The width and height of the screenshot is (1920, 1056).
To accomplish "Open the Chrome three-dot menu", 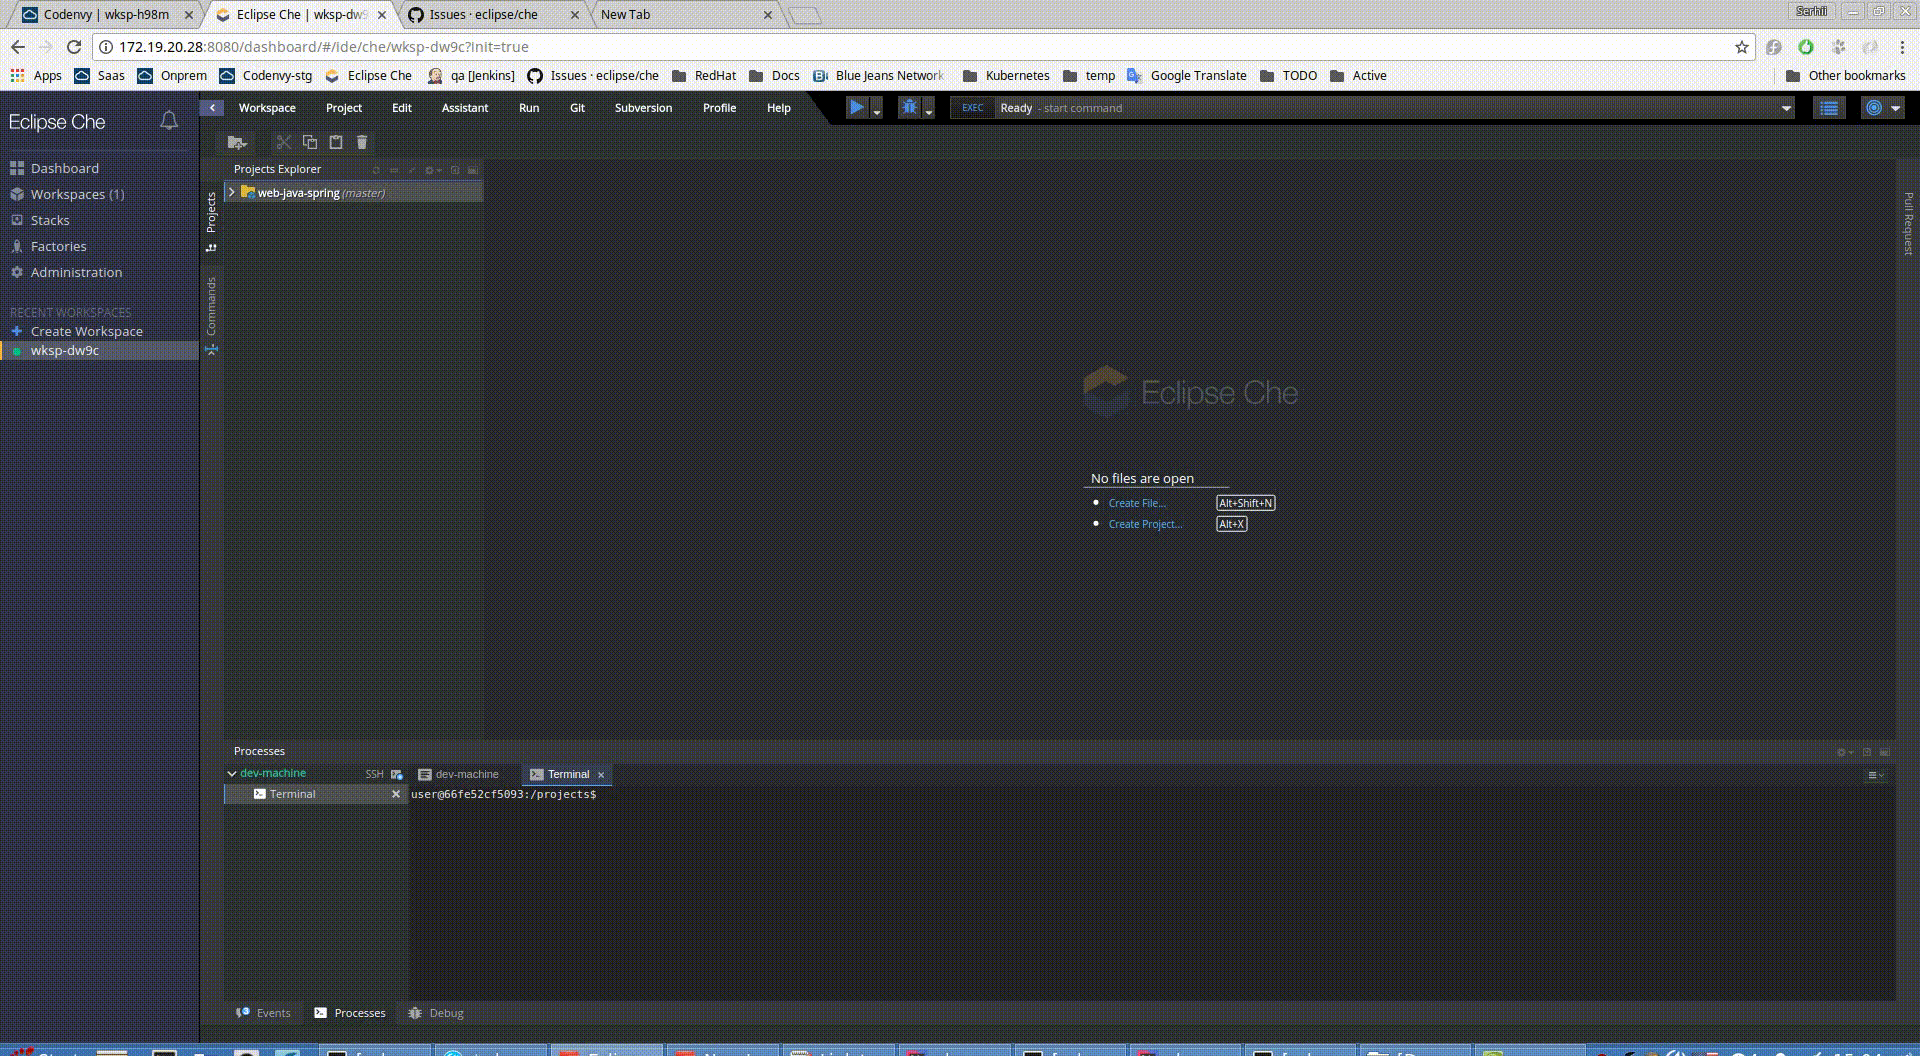I will (1901, 47).
